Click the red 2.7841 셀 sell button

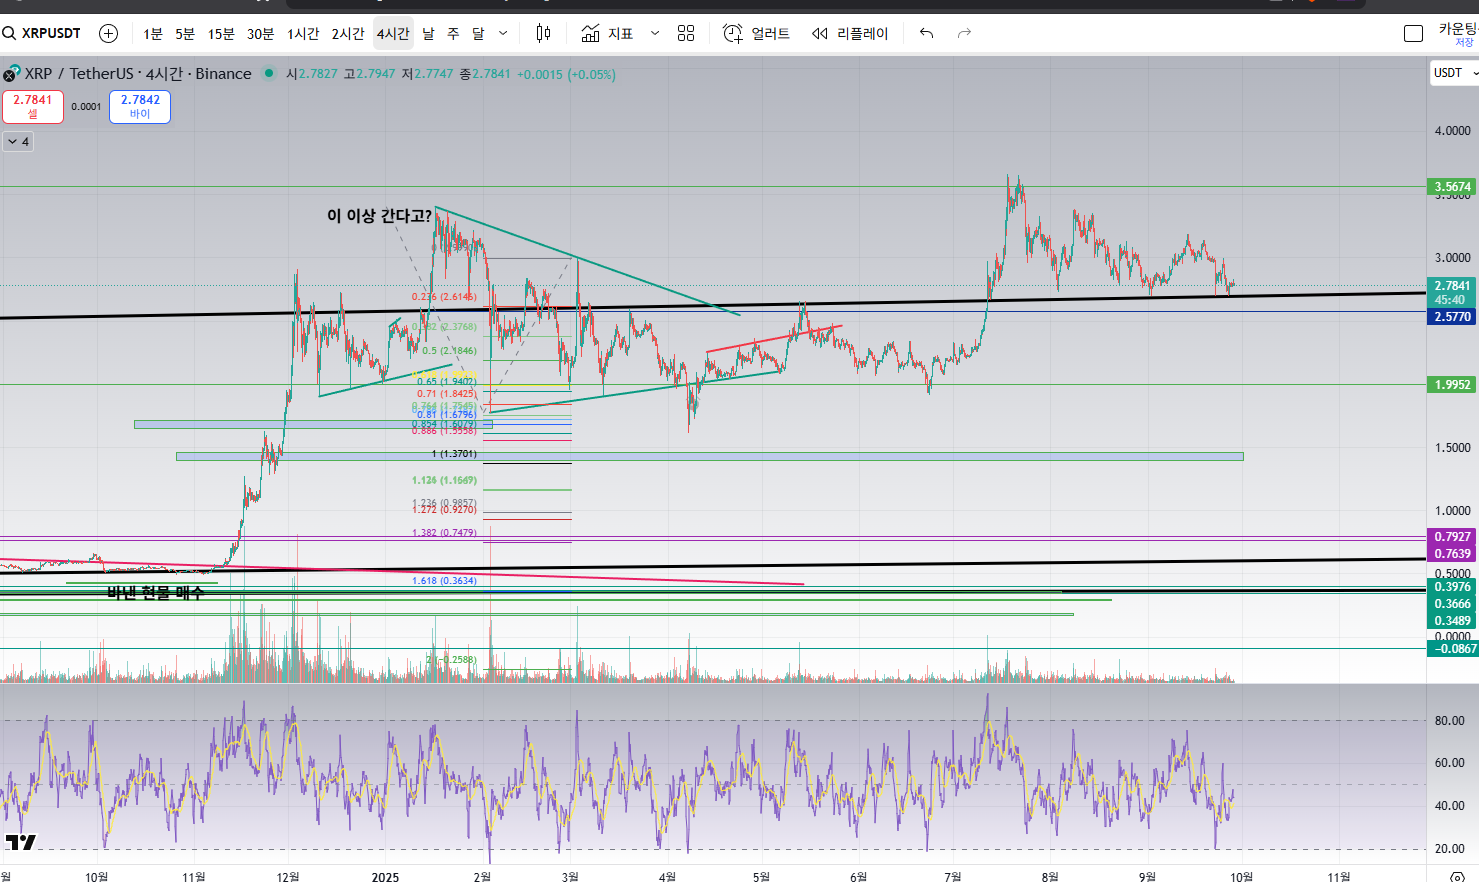tap(33, 106)
